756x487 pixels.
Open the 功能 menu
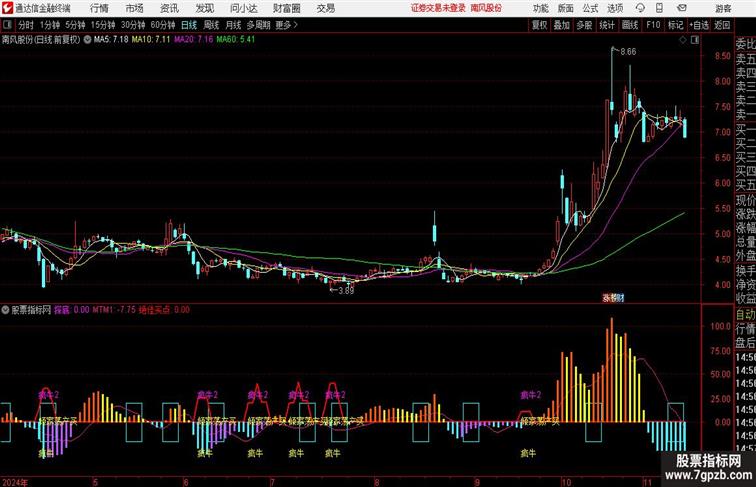(x=540, y=8)
